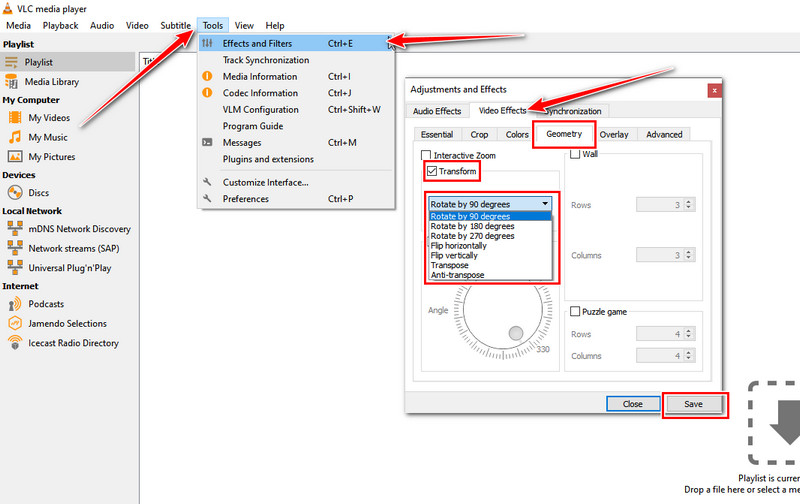Screen dimensions: 800x504
Task: Click the Podcasts icon
Action: [x=15, y=304]
